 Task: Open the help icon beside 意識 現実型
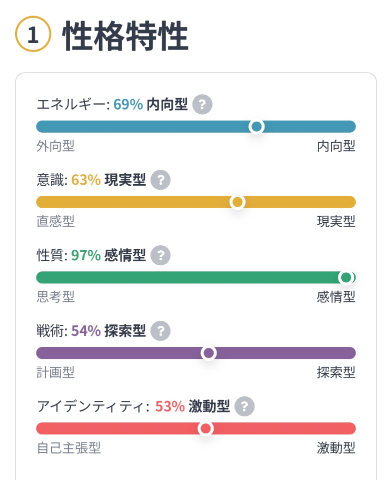[x=160, y=180]
